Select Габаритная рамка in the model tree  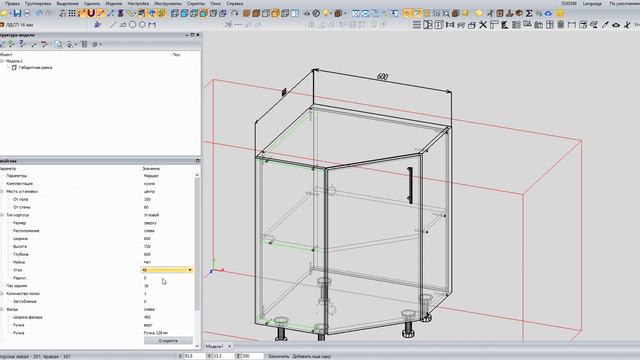35,67
